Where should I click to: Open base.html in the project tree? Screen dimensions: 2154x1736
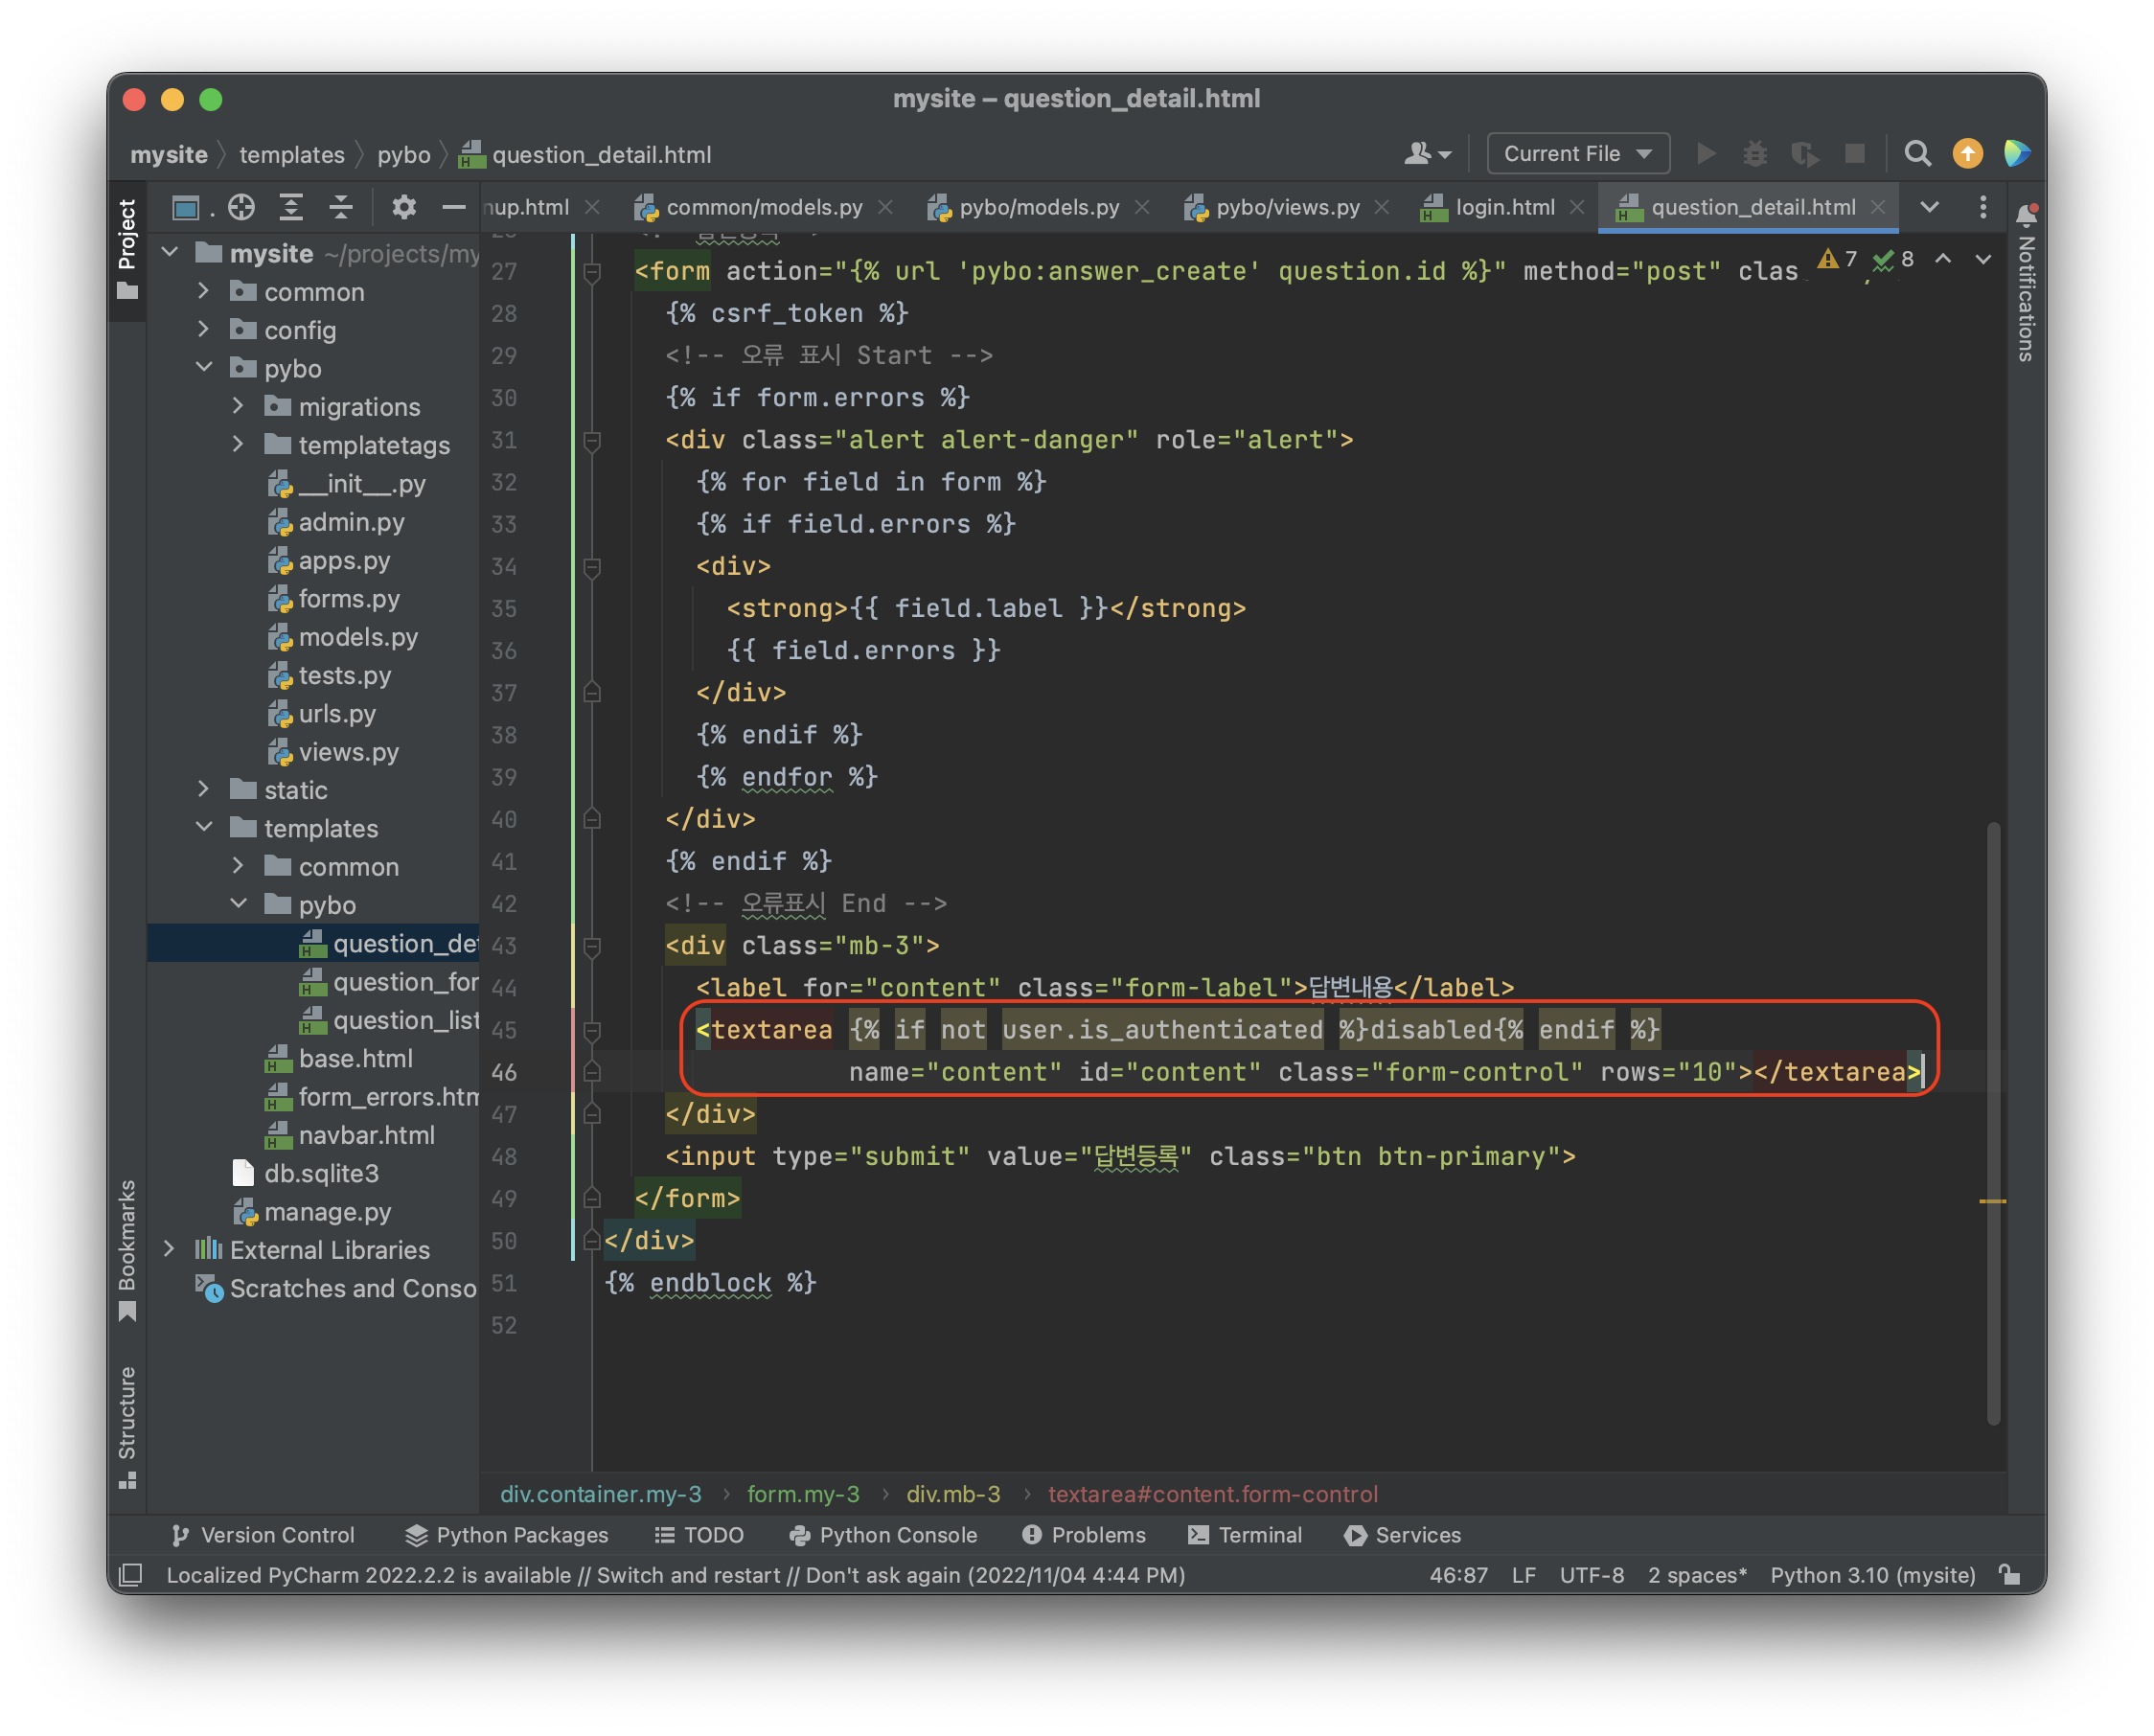click(355, 1058)
